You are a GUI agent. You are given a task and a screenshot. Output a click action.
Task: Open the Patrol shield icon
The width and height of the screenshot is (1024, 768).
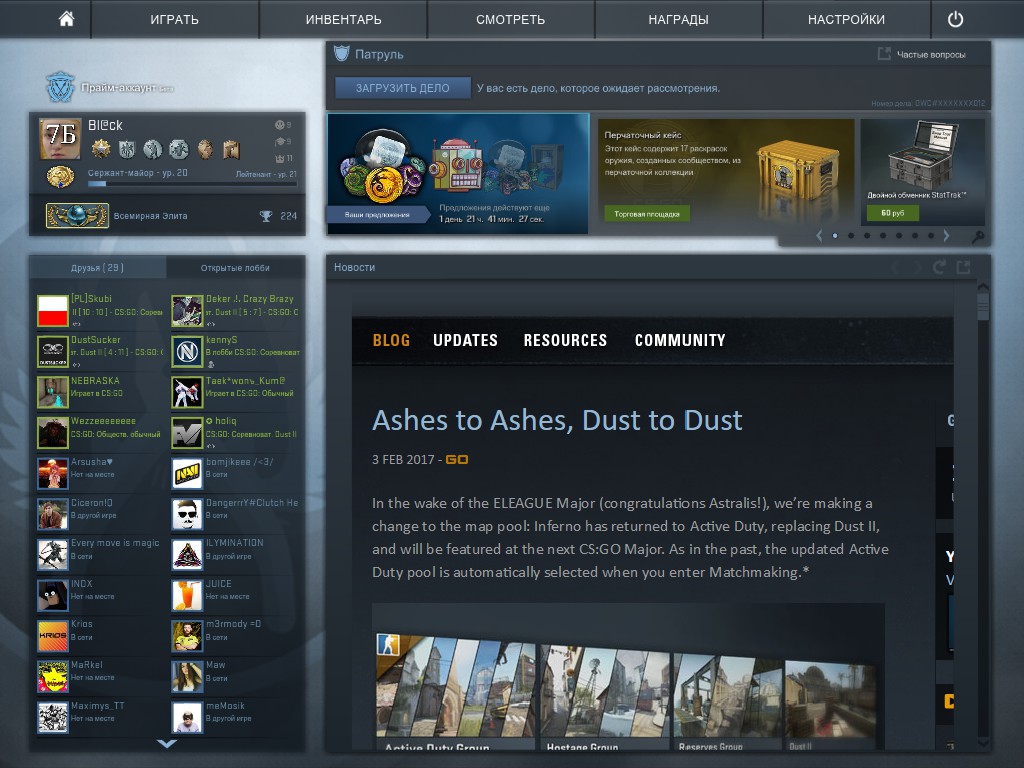click(x=342, y=54)
